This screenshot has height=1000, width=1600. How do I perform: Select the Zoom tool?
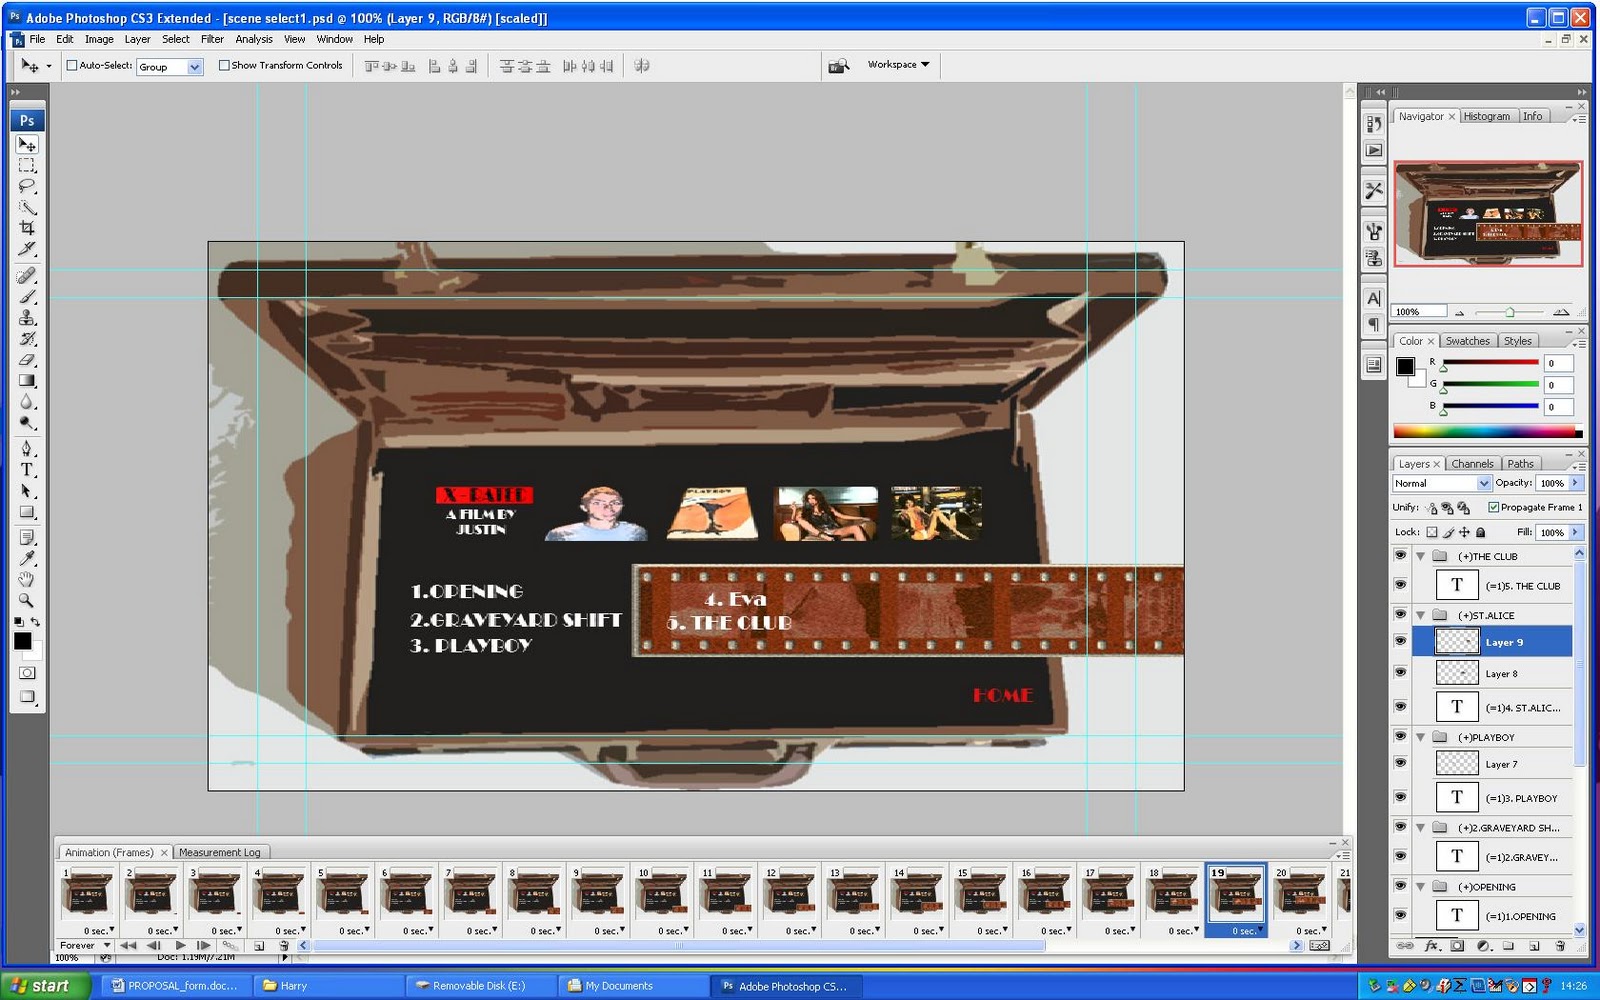click(27, 600)
